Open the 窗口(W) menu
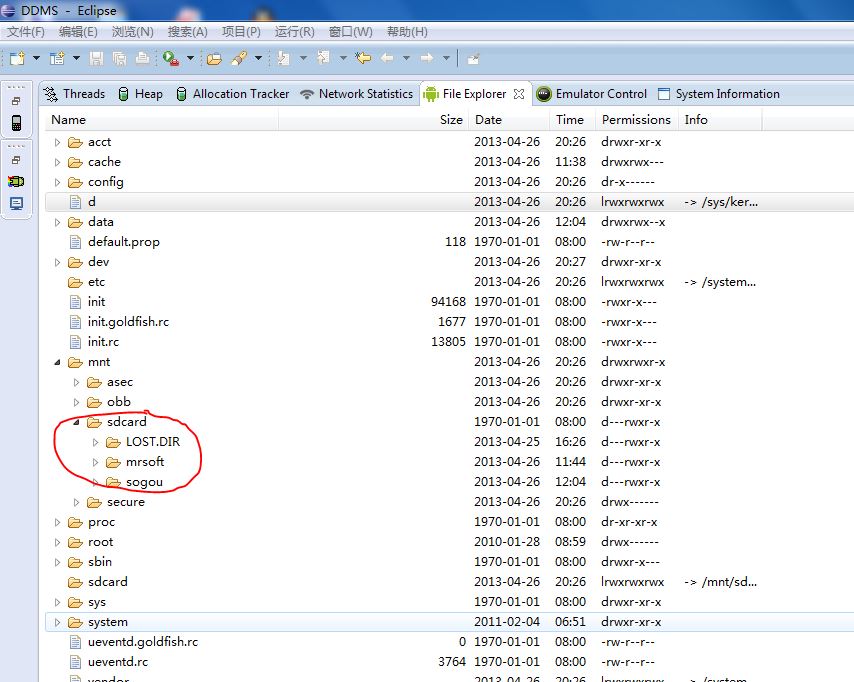 [x=350, y=32]
